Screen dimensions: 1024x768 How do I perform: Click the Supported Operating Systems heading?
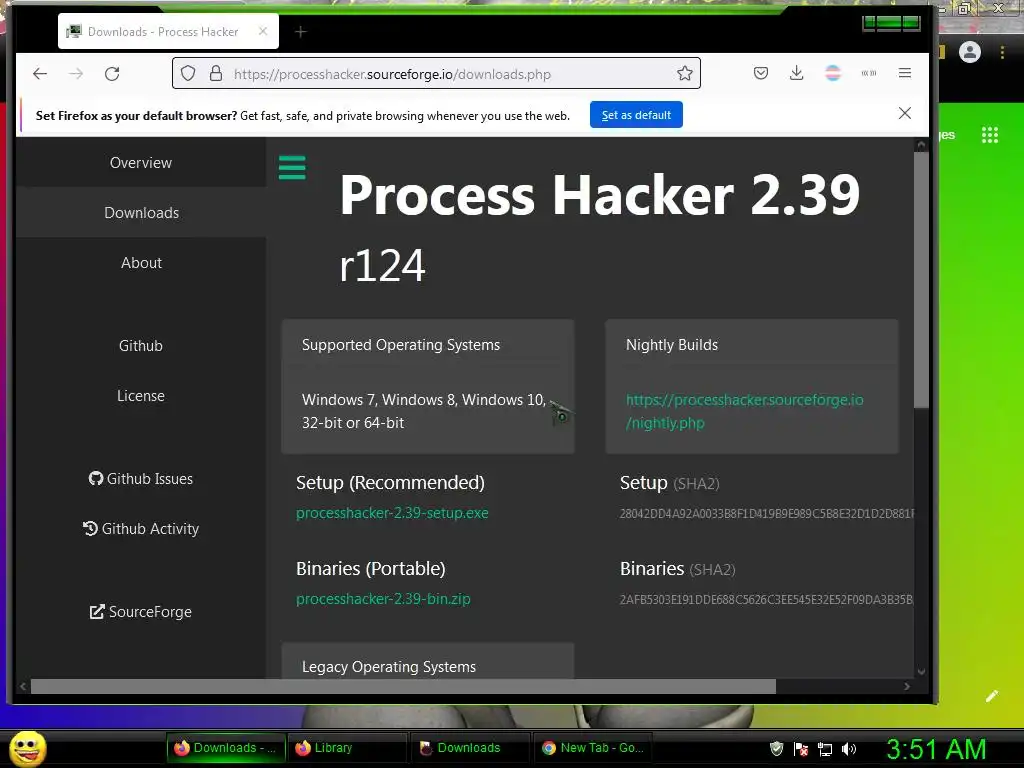click(x=401, y=345)
